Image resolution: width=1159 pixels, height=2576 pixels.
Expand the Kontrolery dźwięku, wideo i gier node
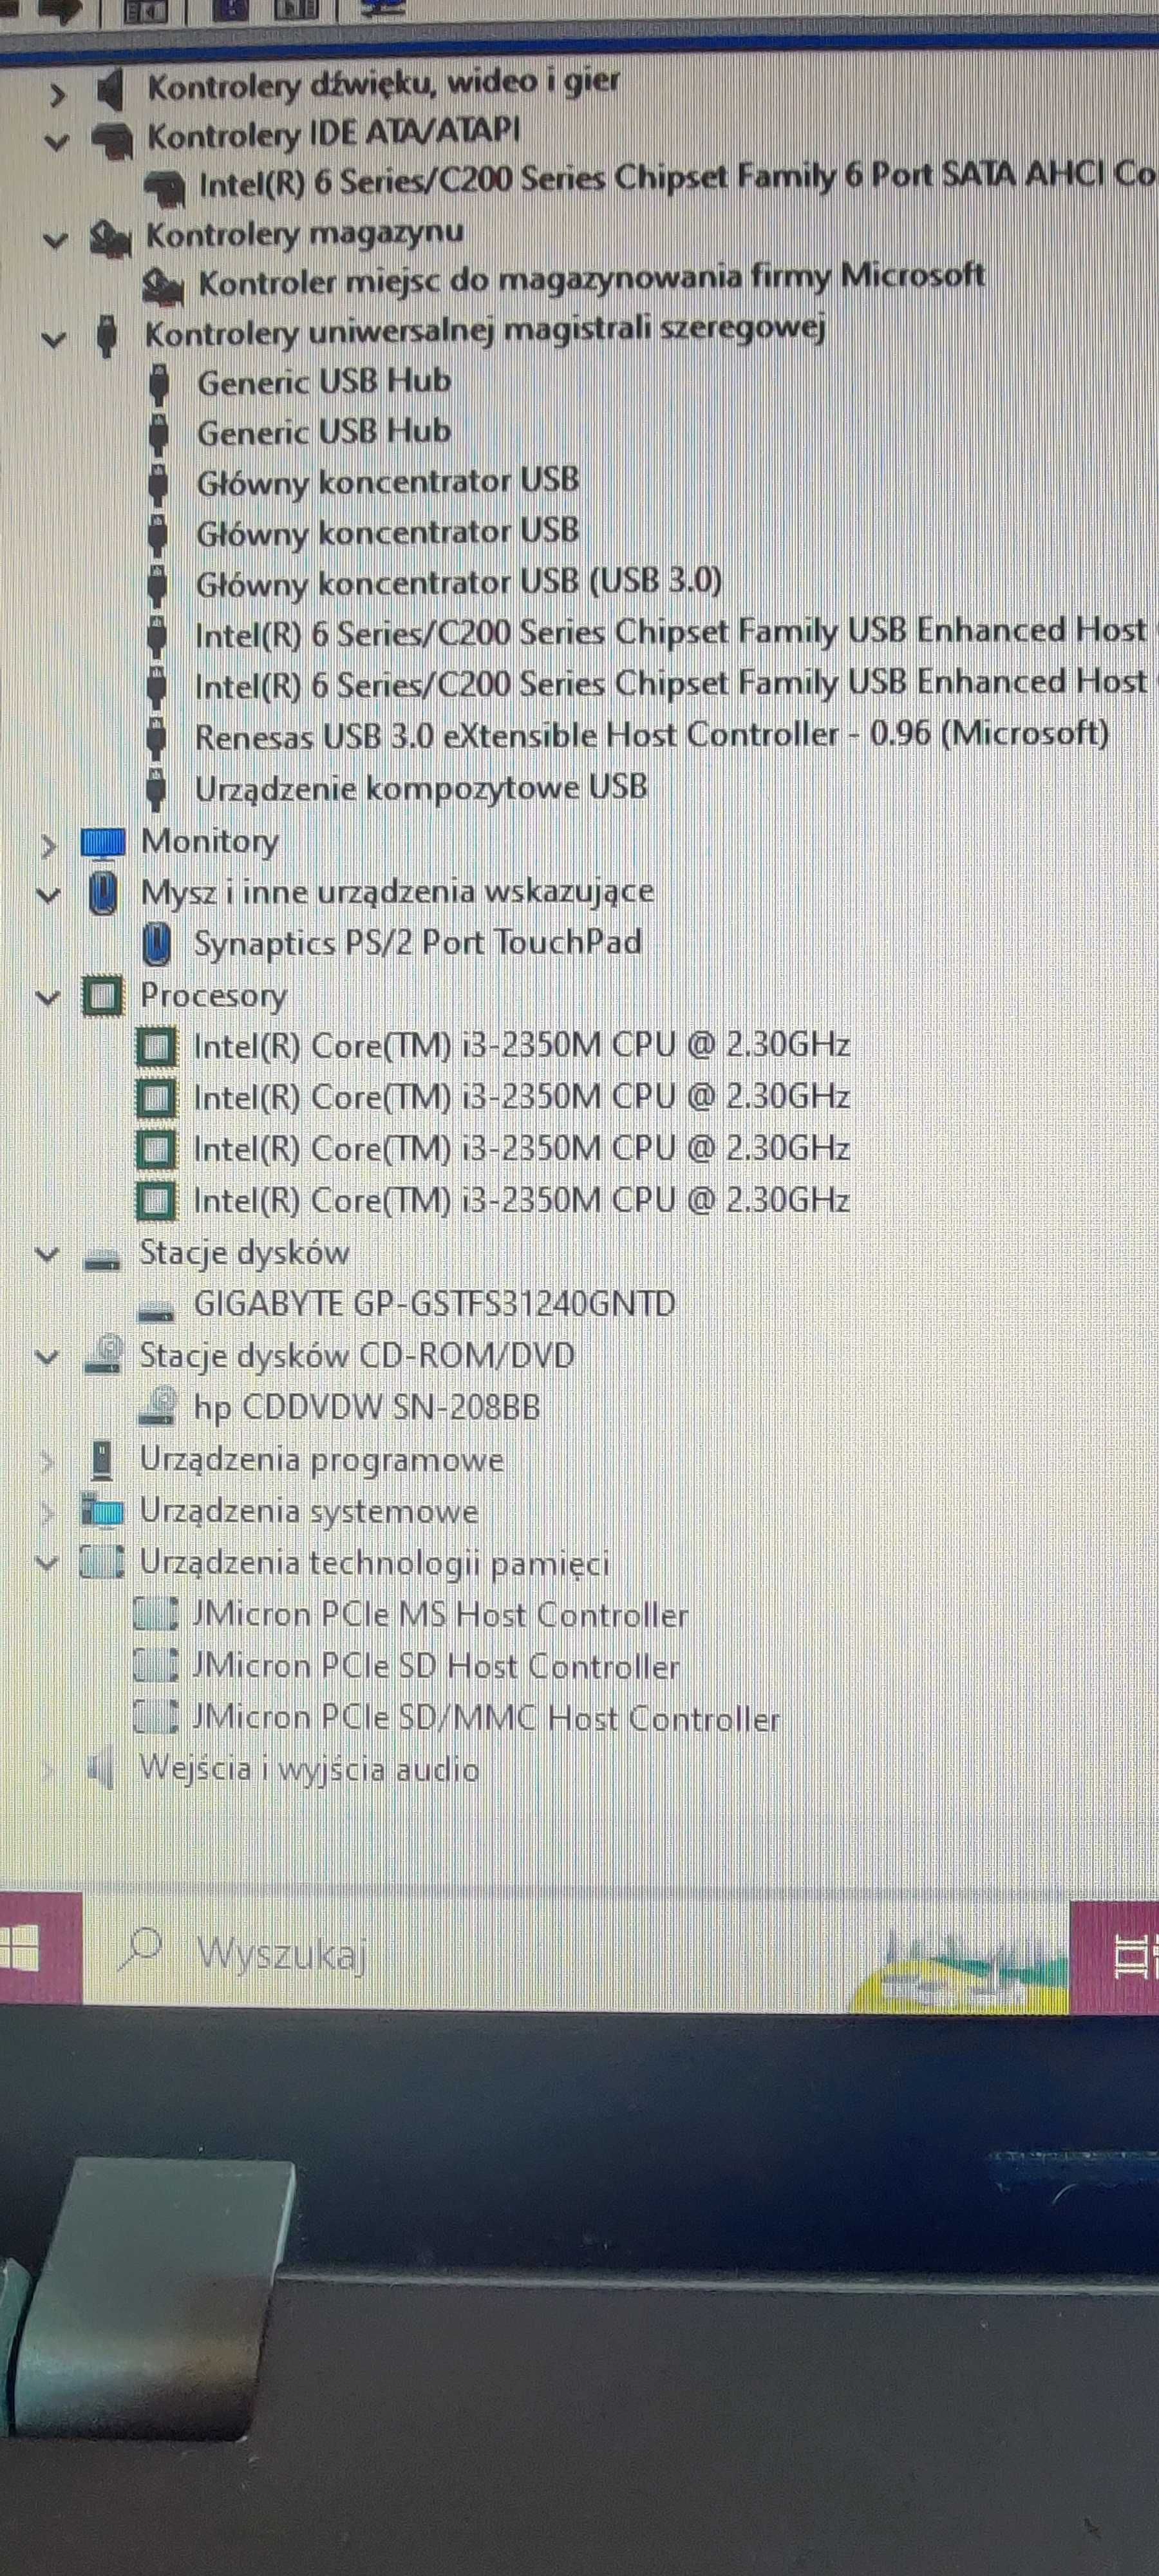pos(57,95)
